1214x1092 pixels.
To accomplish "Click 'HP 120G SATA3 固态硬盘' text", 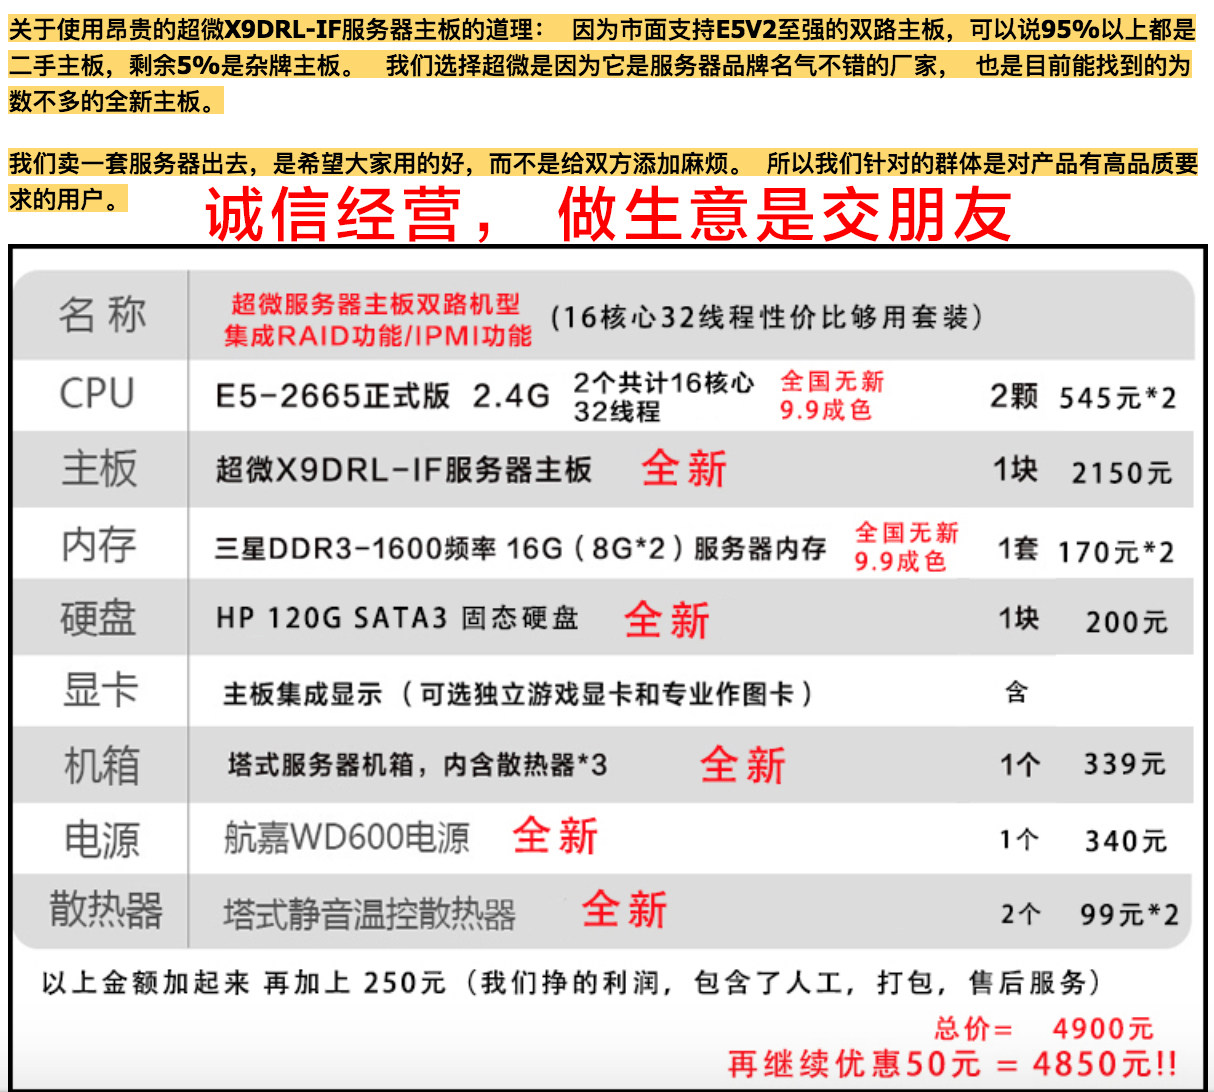I will [x=397, y=618].
